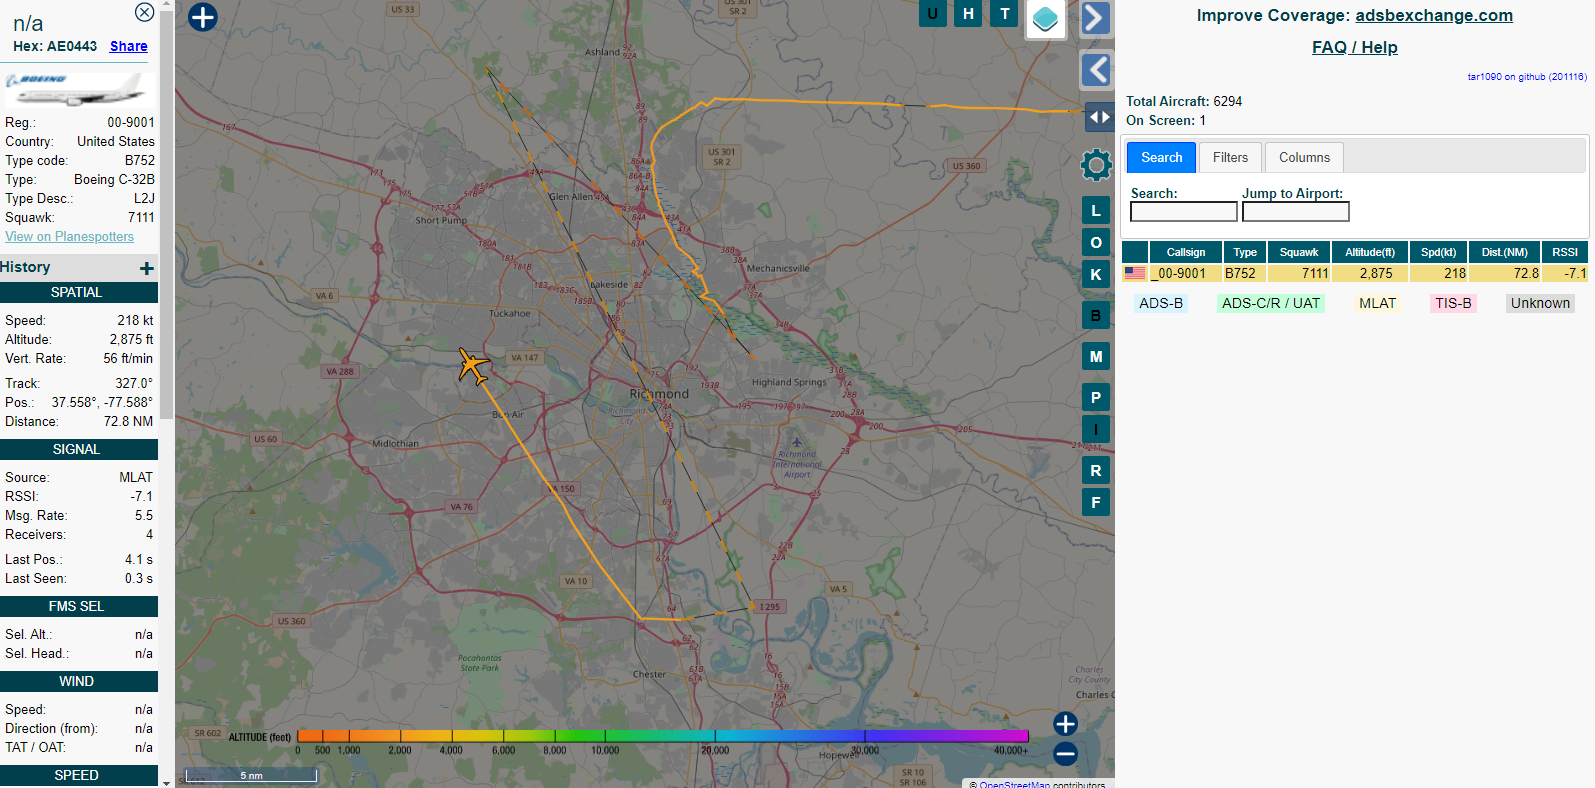Click the Squawk 7111 value in info panel

(141, 217)
